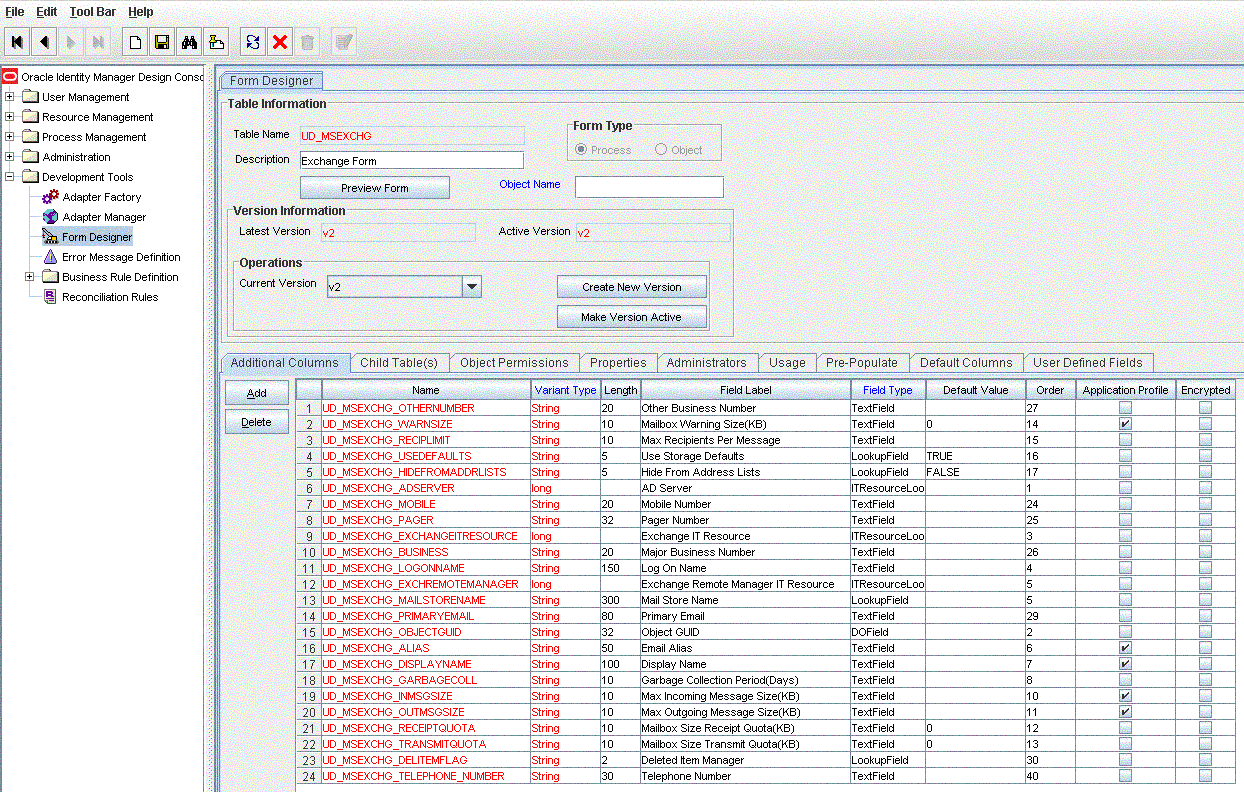This screenshot has width=1244, height=792.
Task: Open the Help menu
Action: point(141,12)
